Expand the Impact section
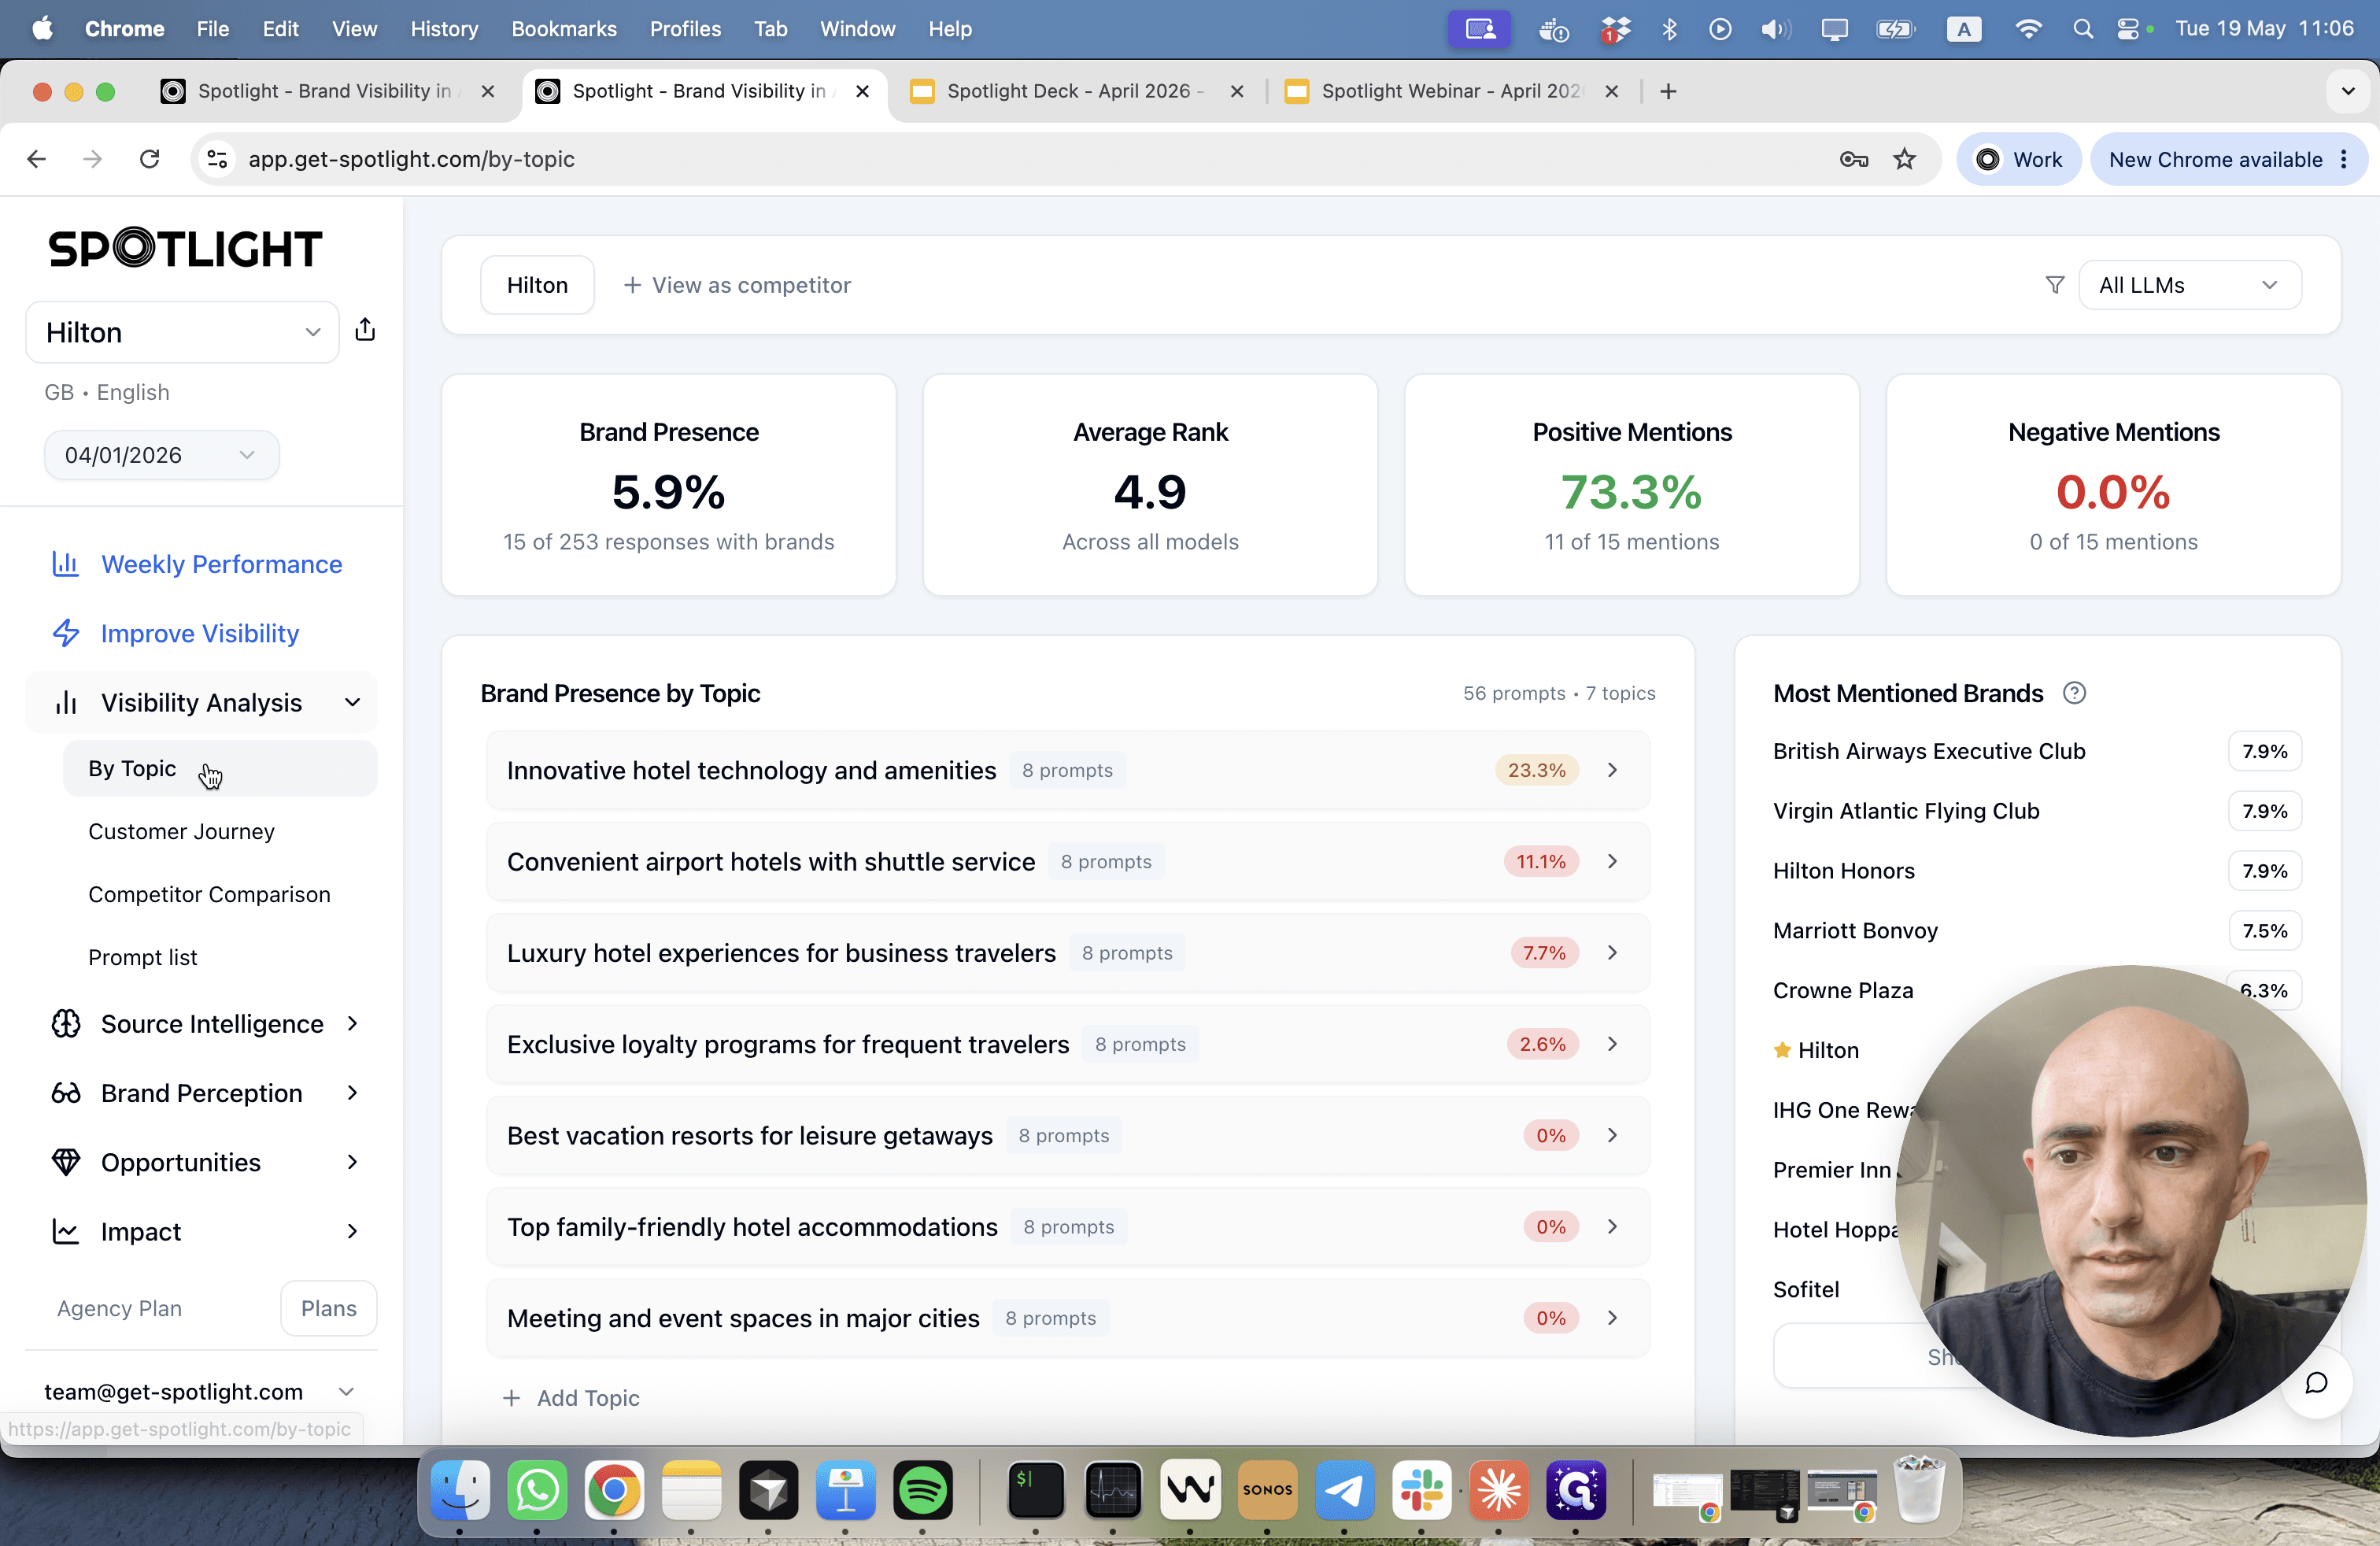2380x1546 pixels. click(201, 1231)
